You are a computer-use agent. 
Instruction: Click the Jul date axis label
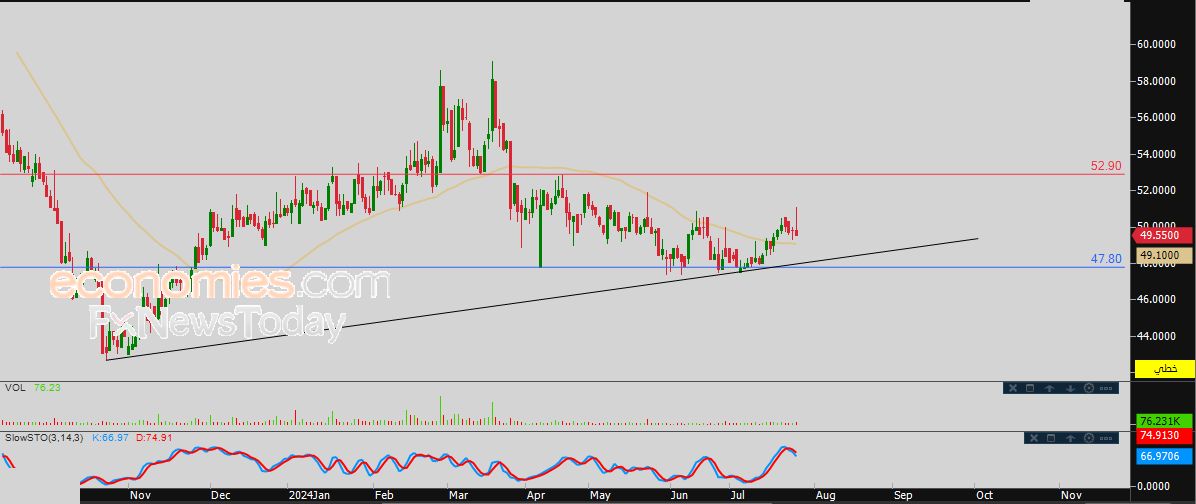(x=738, y=495)
